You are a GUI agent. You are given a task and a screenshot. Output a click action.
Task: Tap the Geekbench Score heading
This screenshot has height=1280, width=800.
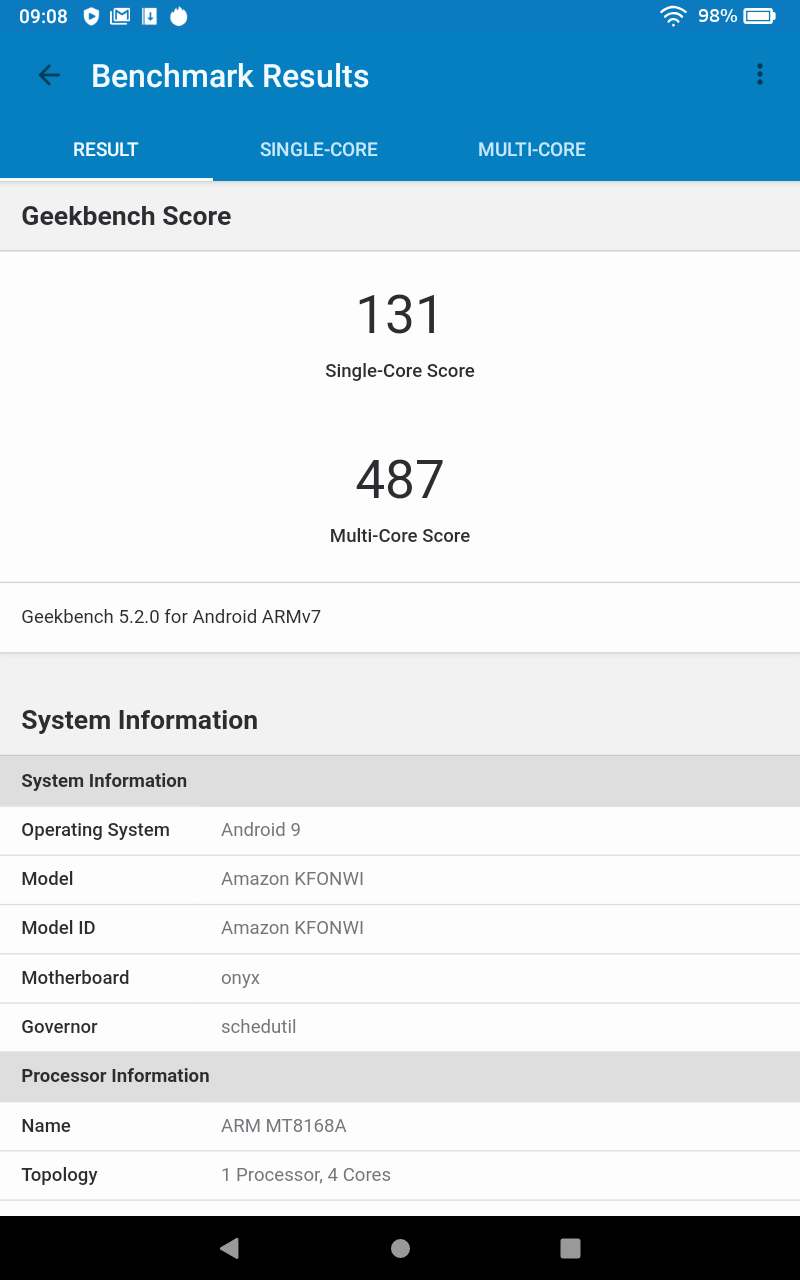(x=126, y=216)
